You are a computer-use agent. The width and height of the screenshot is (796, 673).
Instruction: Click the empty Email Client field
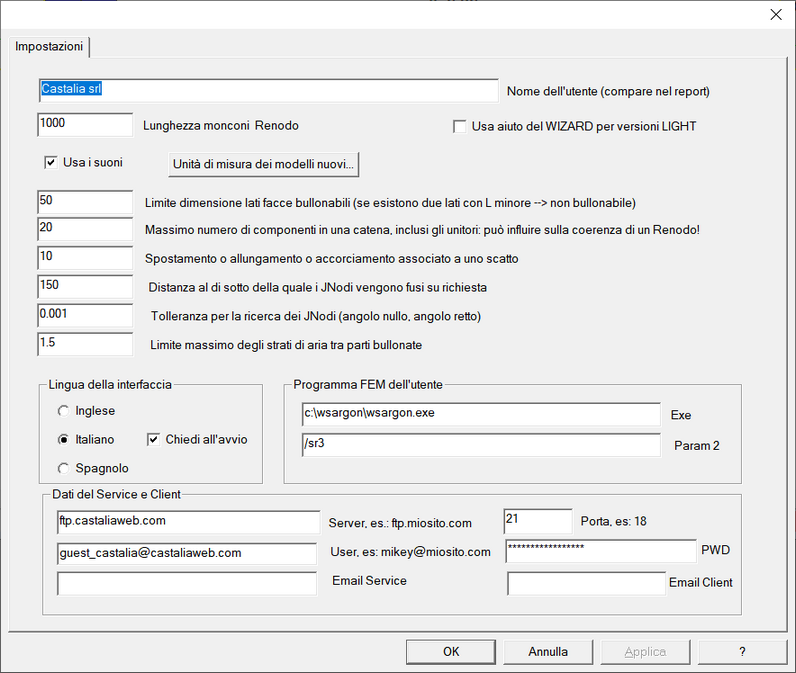586,583
